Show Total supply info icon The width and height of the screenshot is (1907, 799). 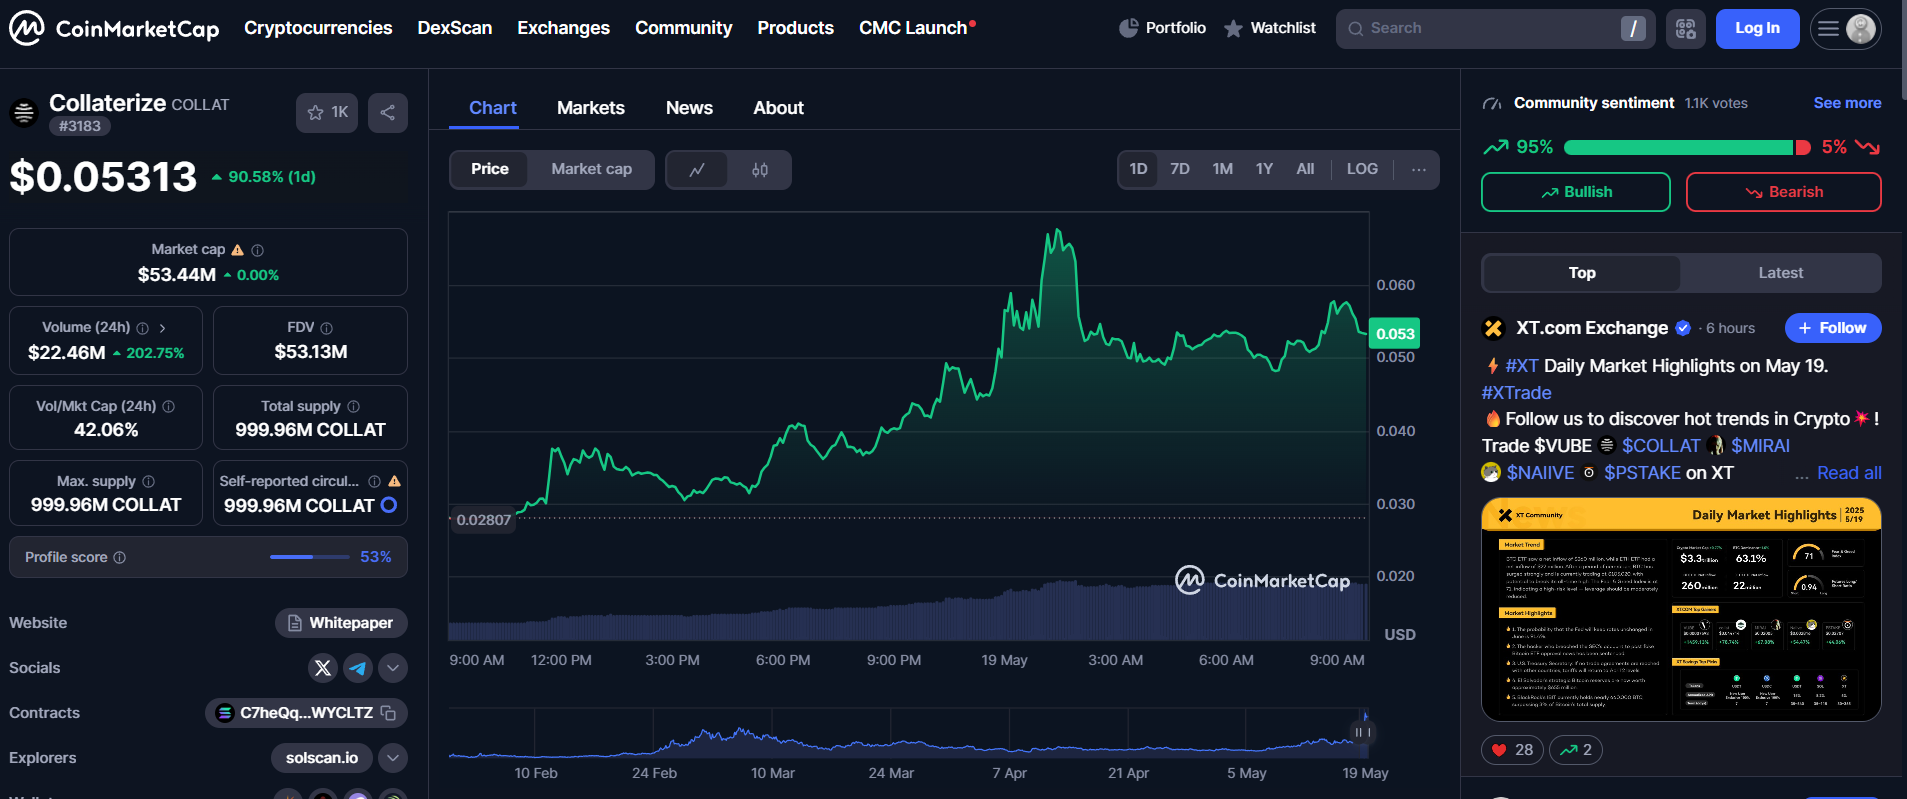click(353, 407)
